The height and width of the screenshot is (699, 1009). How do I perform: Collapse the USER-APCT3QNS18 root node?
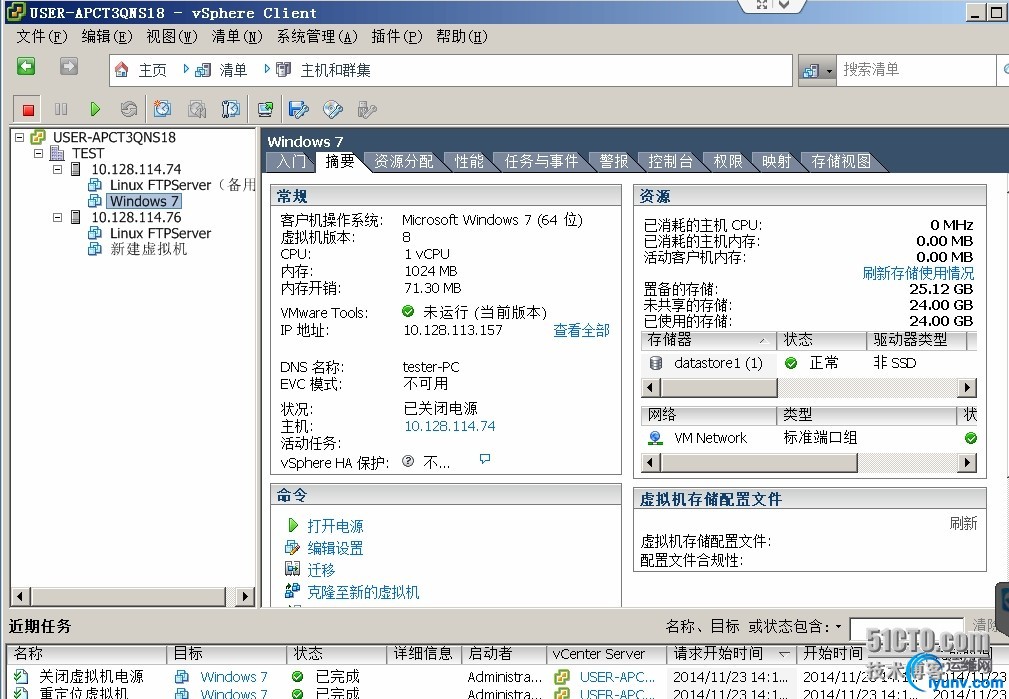19,137
